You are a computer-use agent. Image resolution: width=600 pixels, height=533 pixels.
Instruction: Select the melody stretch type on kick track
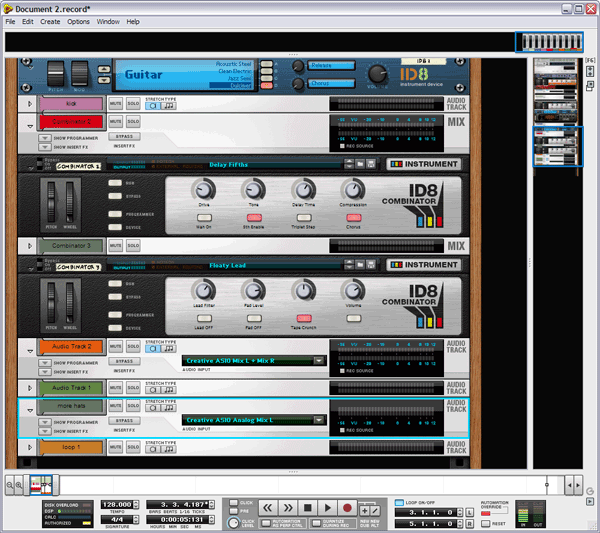click(x=169, y=107)
